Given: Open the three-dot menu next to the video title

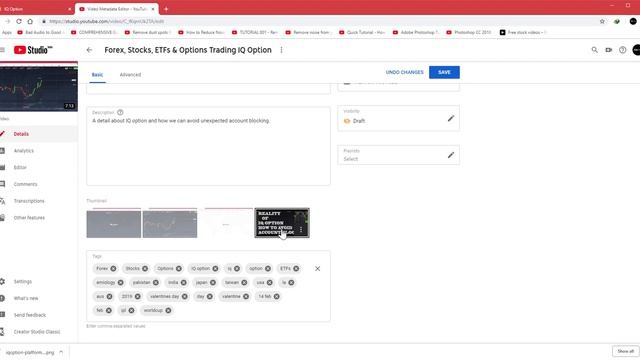Looking at the screenshot, I should [281, 50].
